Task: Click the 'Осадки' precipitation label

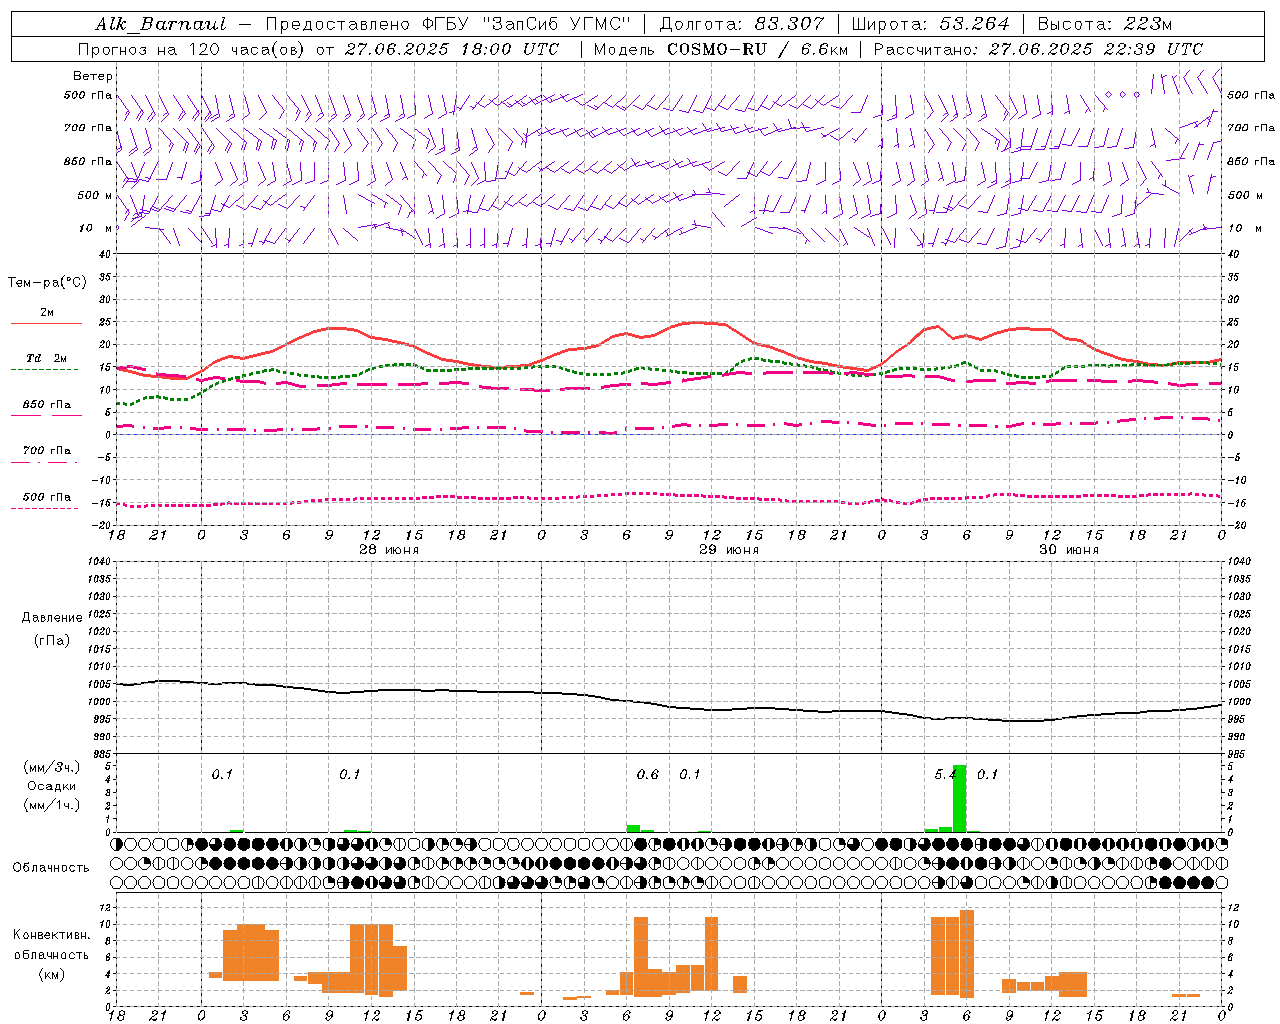Action: point(52,786)
